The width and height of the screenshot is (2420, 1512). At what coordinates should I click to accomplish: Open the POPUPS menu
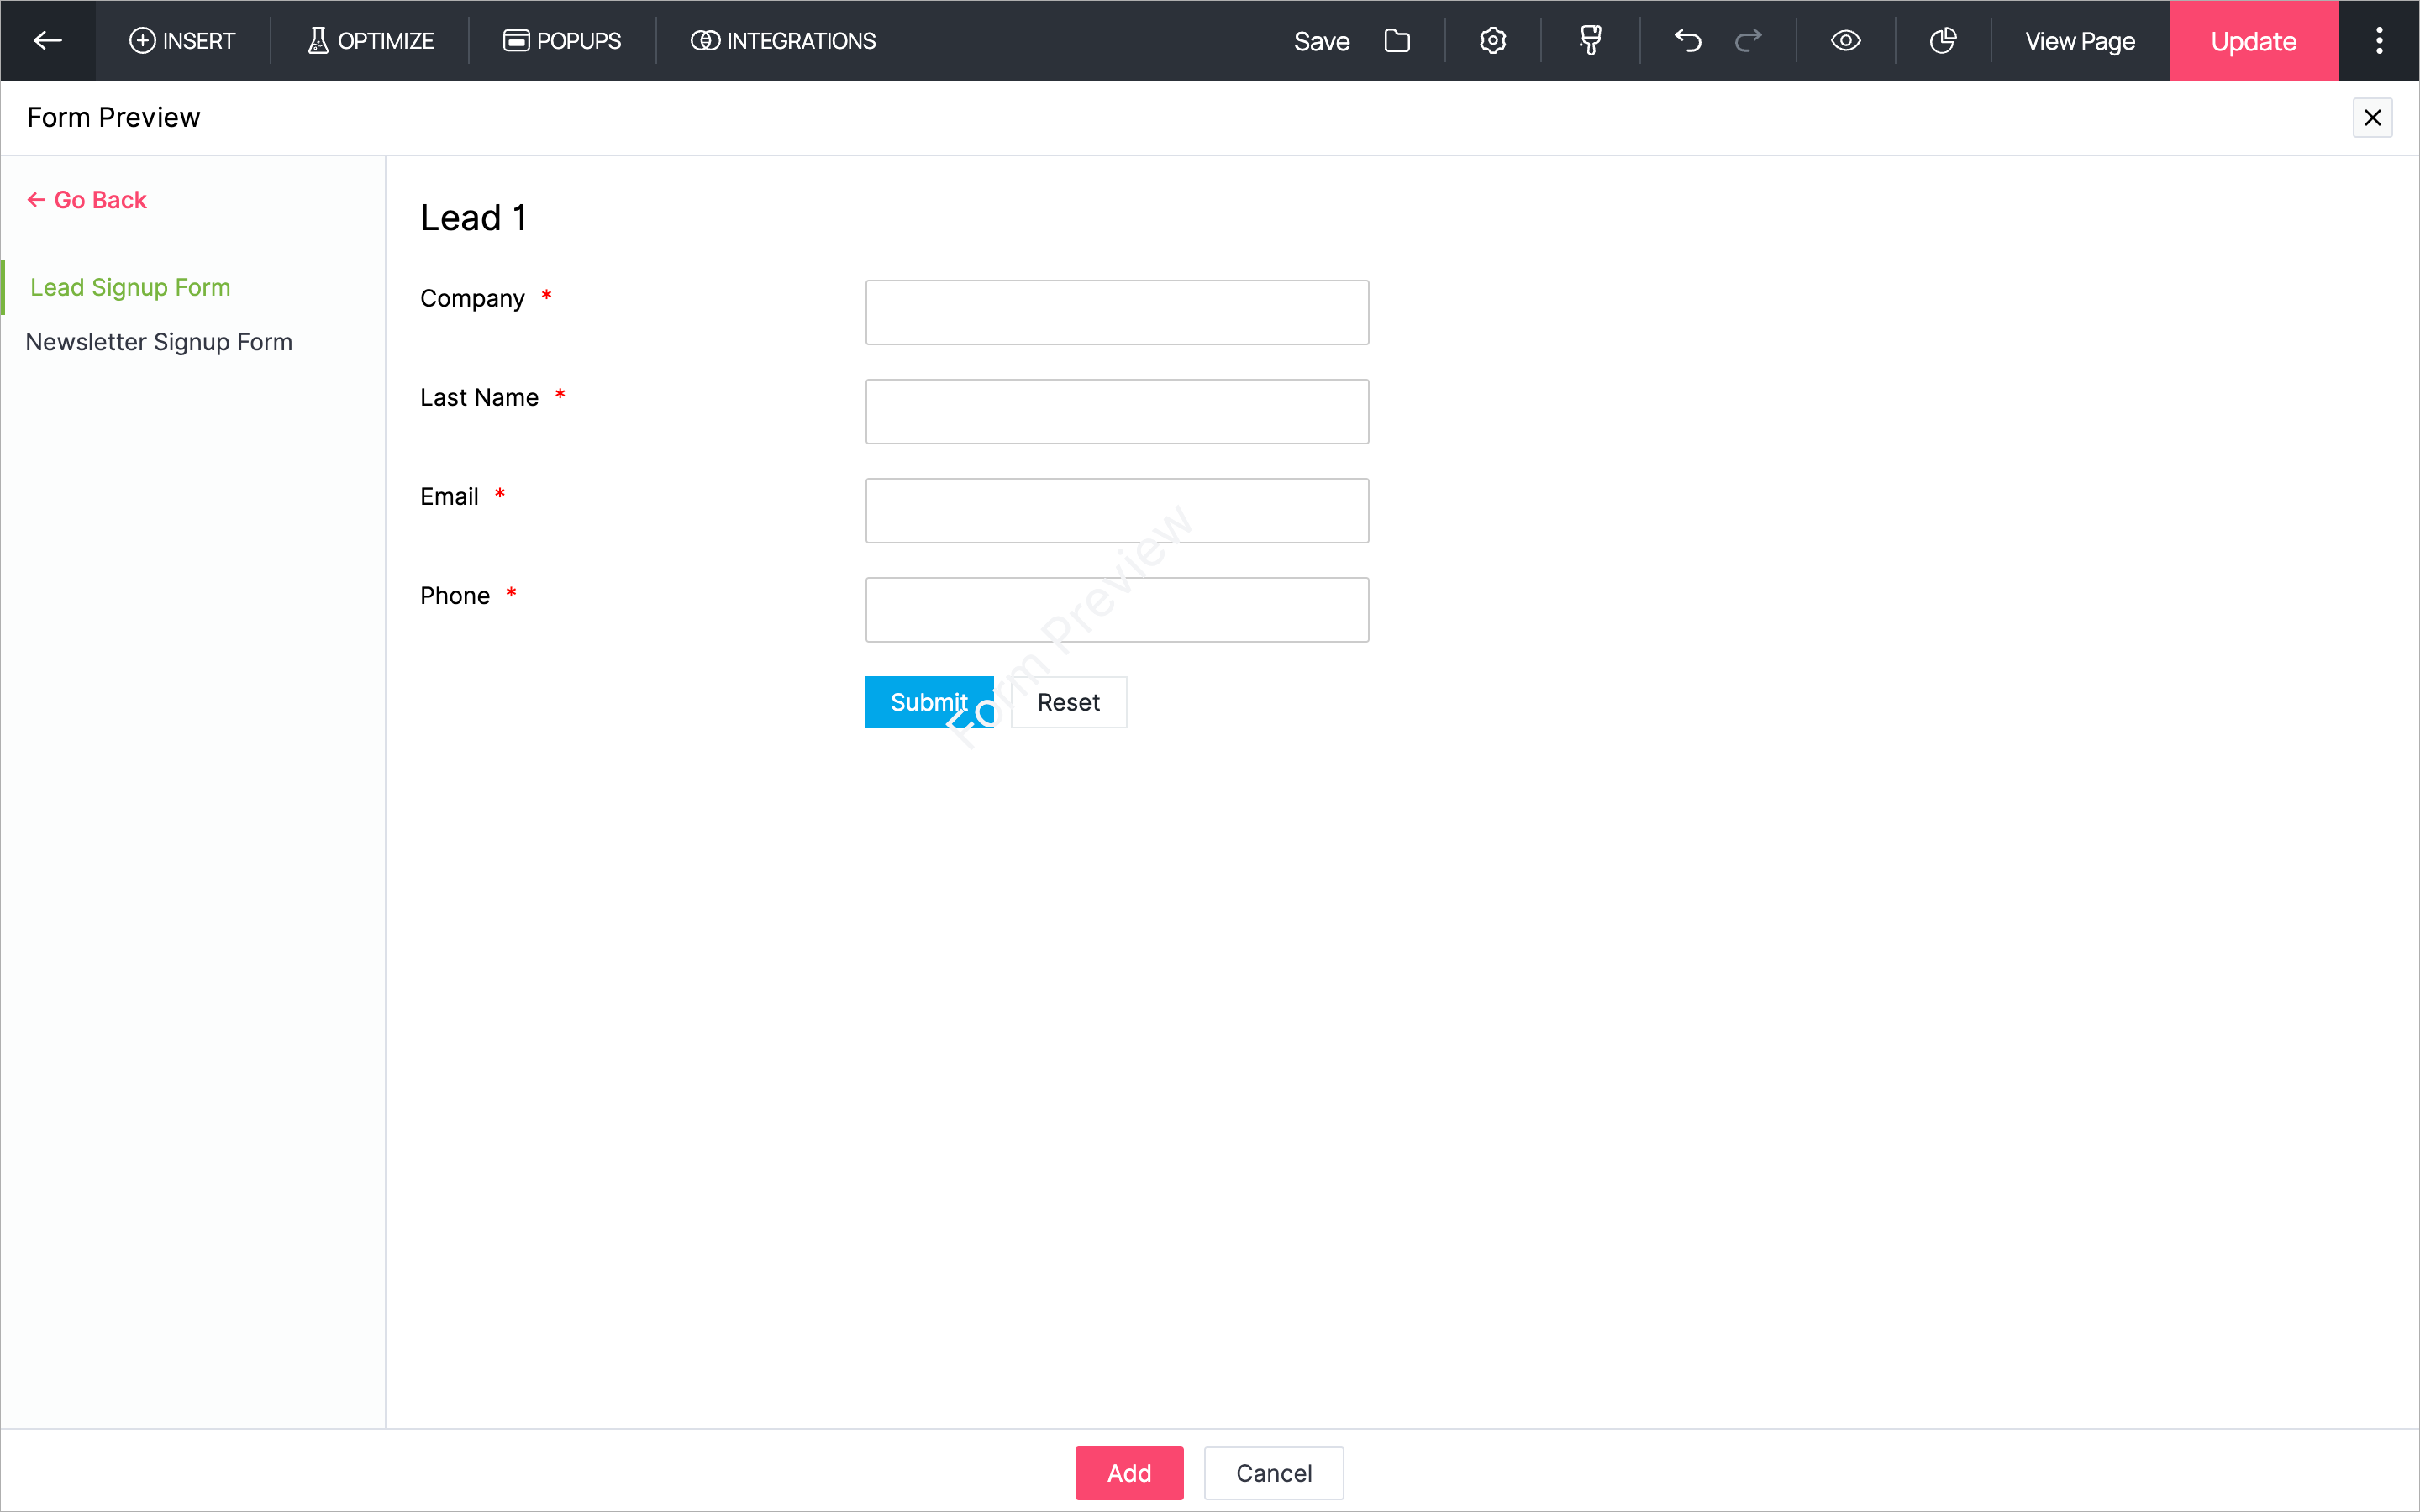[x=562, y=40]
